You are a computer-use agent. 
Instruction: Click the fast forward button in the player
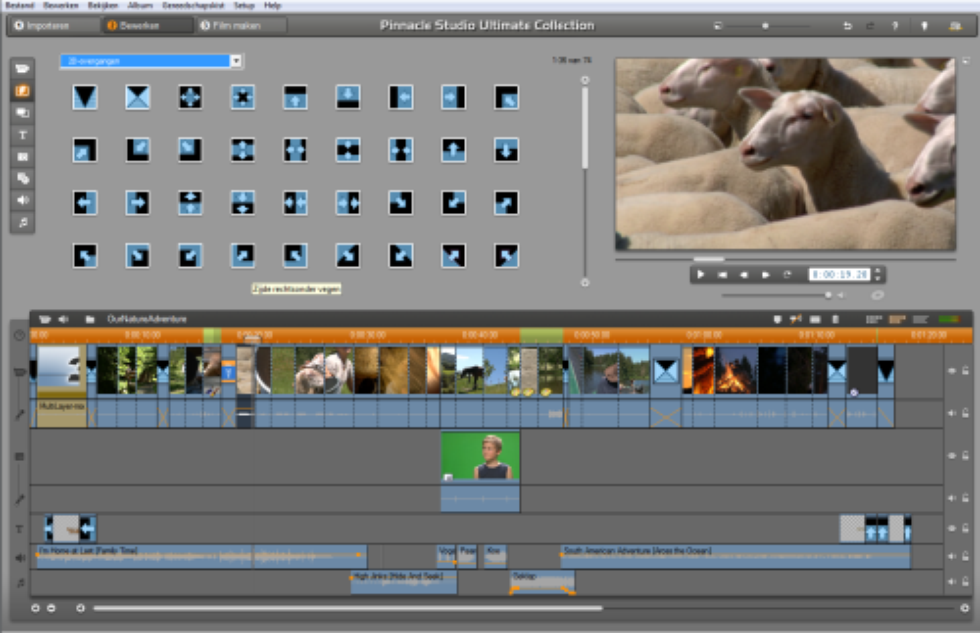pos(766,274)
